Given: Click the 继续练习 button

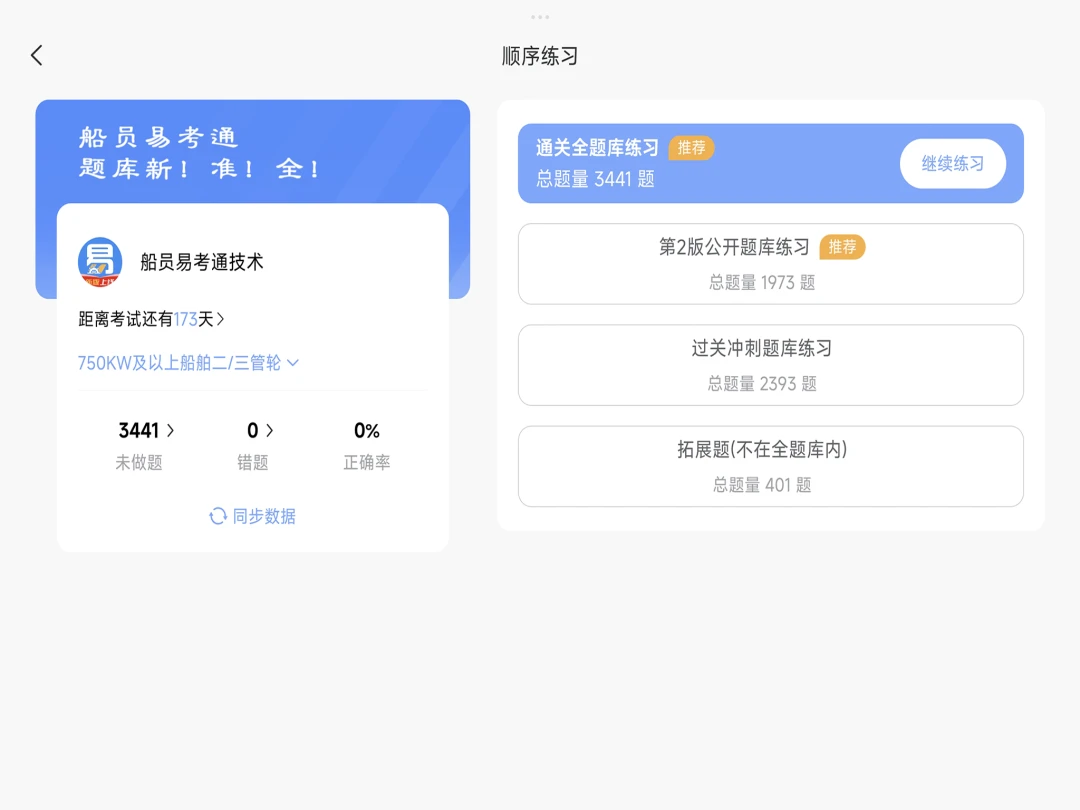Looking at the screenshot, I should coord(953,163).
